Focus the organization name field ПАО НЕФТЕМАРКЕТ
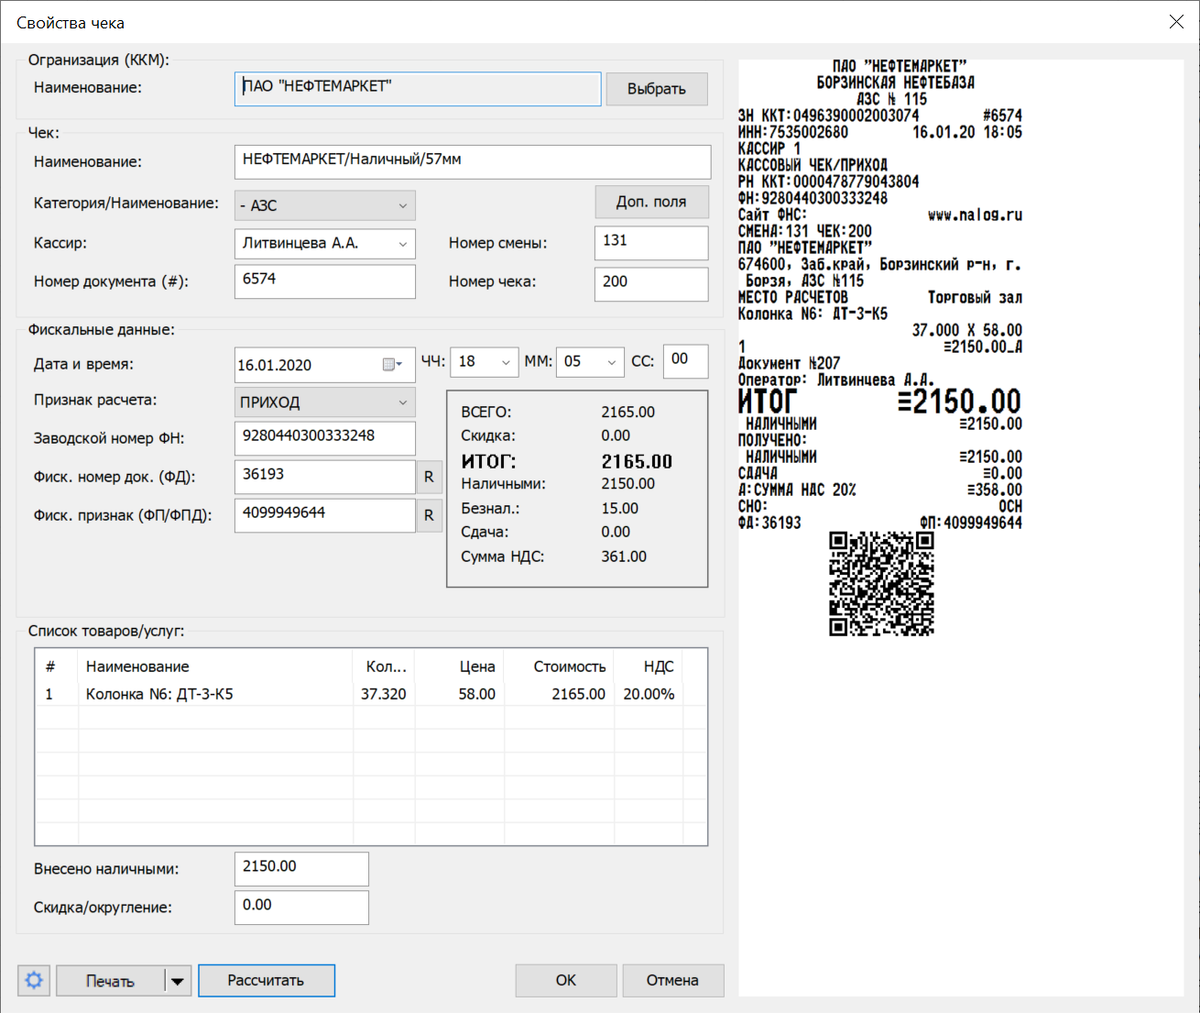Image resolution: width=1200 pixels, height=1013 pixels. tap(418, 88)
